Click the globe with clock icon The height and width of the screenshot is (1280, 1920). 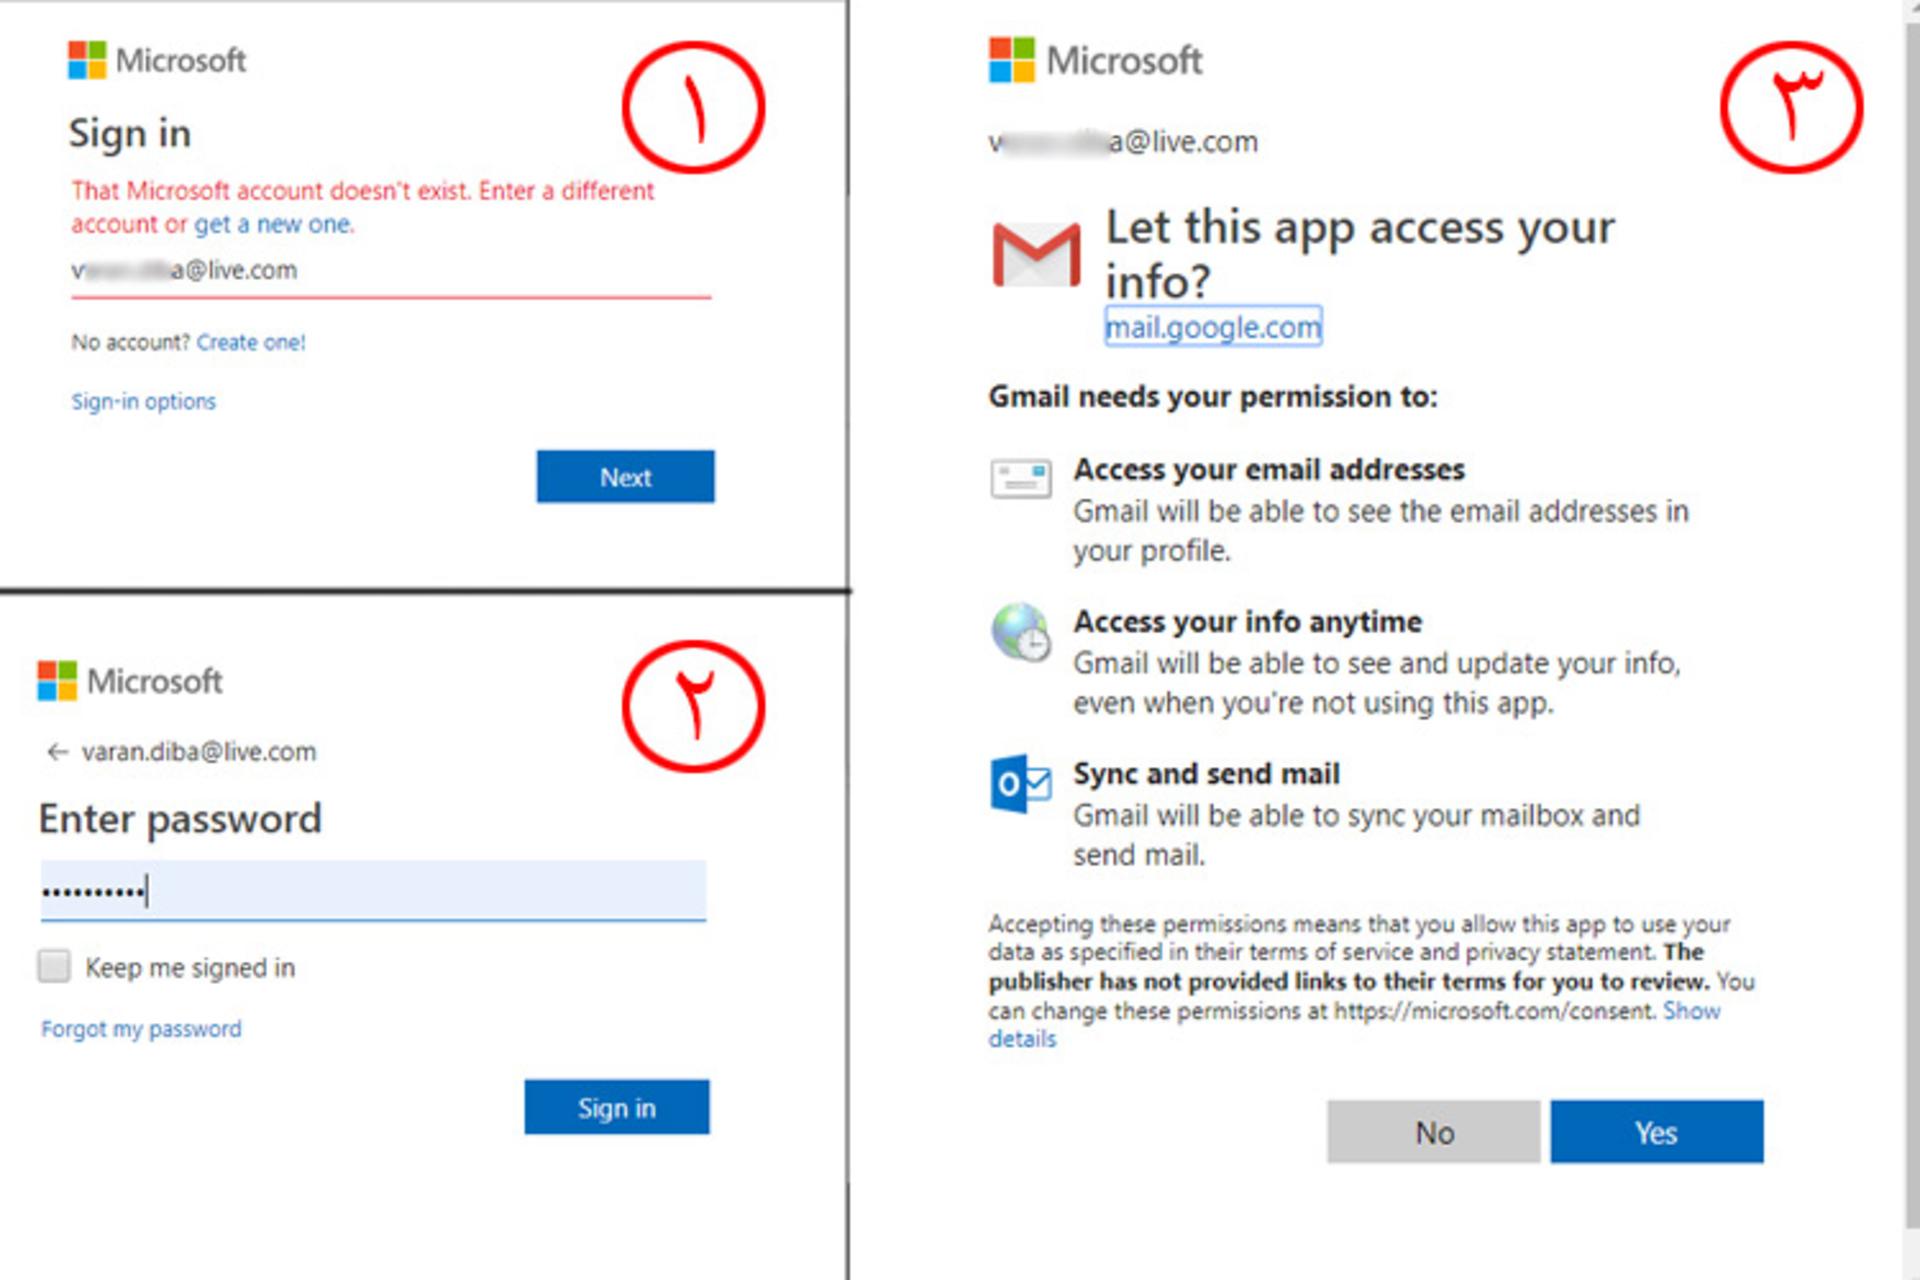(1020, 632)
